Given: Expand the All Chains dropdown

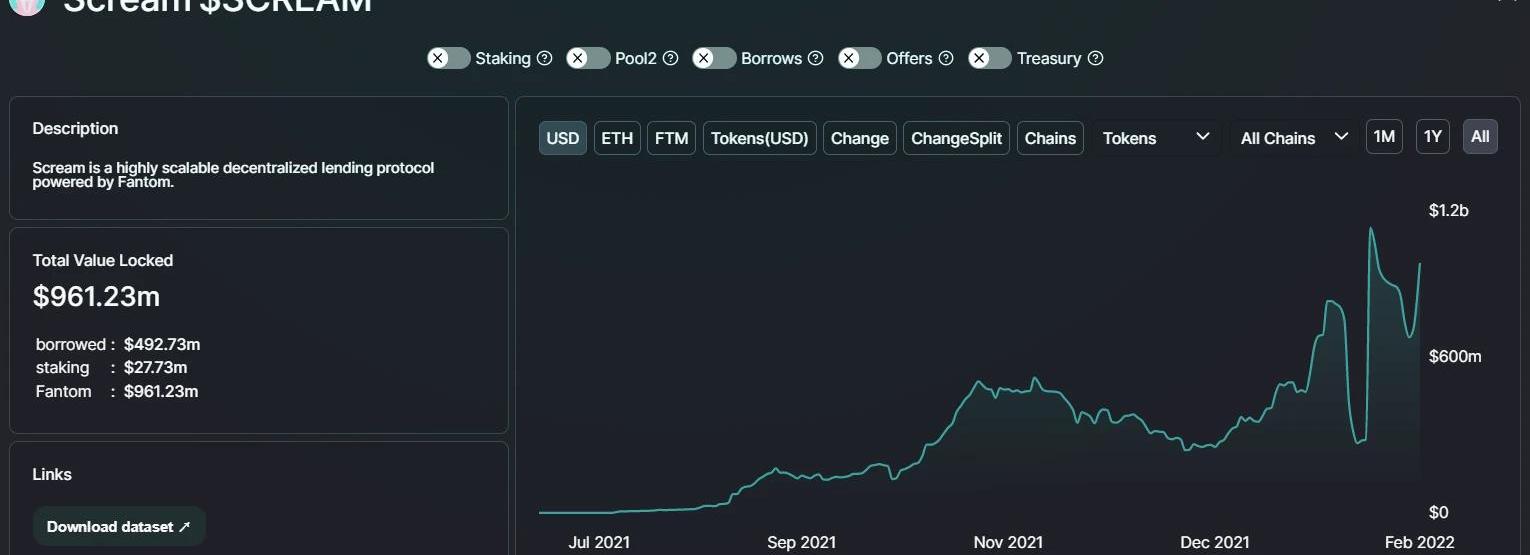Looking at the screenshot, I should [x=1294, y=138].
